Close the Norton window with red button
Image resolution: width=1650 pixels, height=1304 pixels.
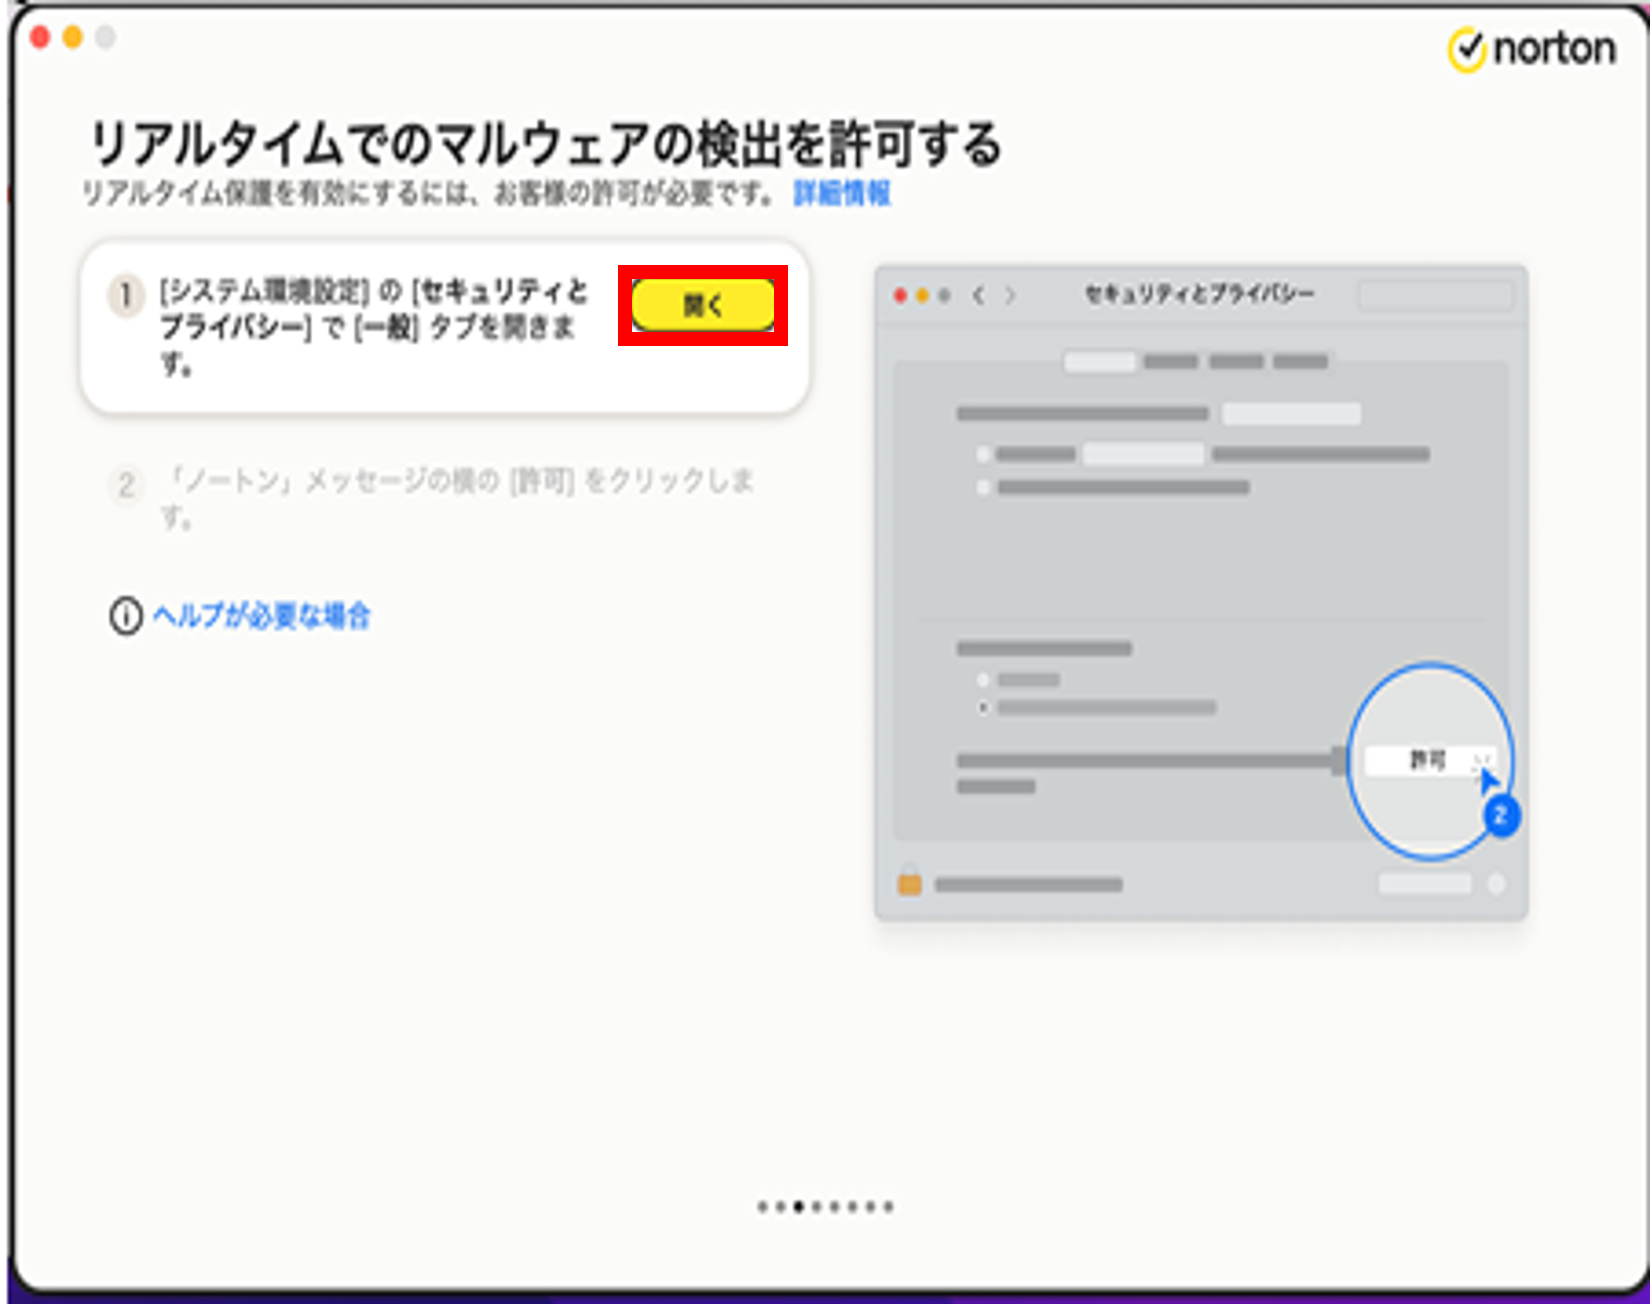40,38
